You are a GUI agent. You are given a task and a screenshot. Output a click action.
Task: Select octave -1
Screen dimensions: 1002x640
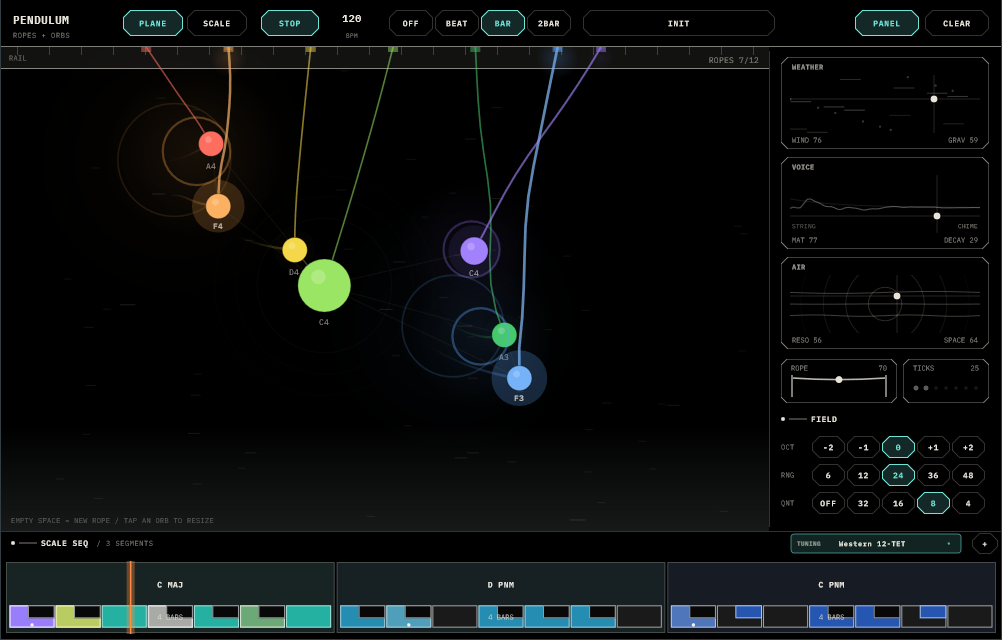click(863, 447)
